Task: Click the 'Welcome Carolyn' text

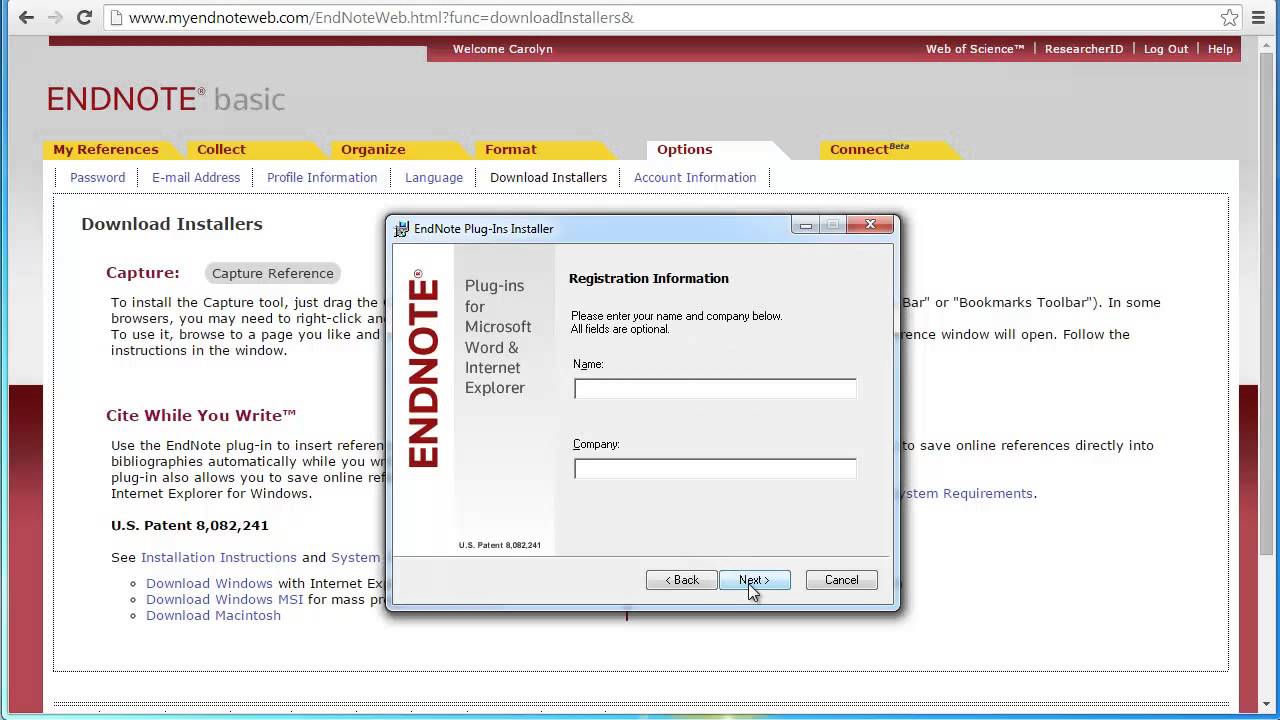Action: 503,49
